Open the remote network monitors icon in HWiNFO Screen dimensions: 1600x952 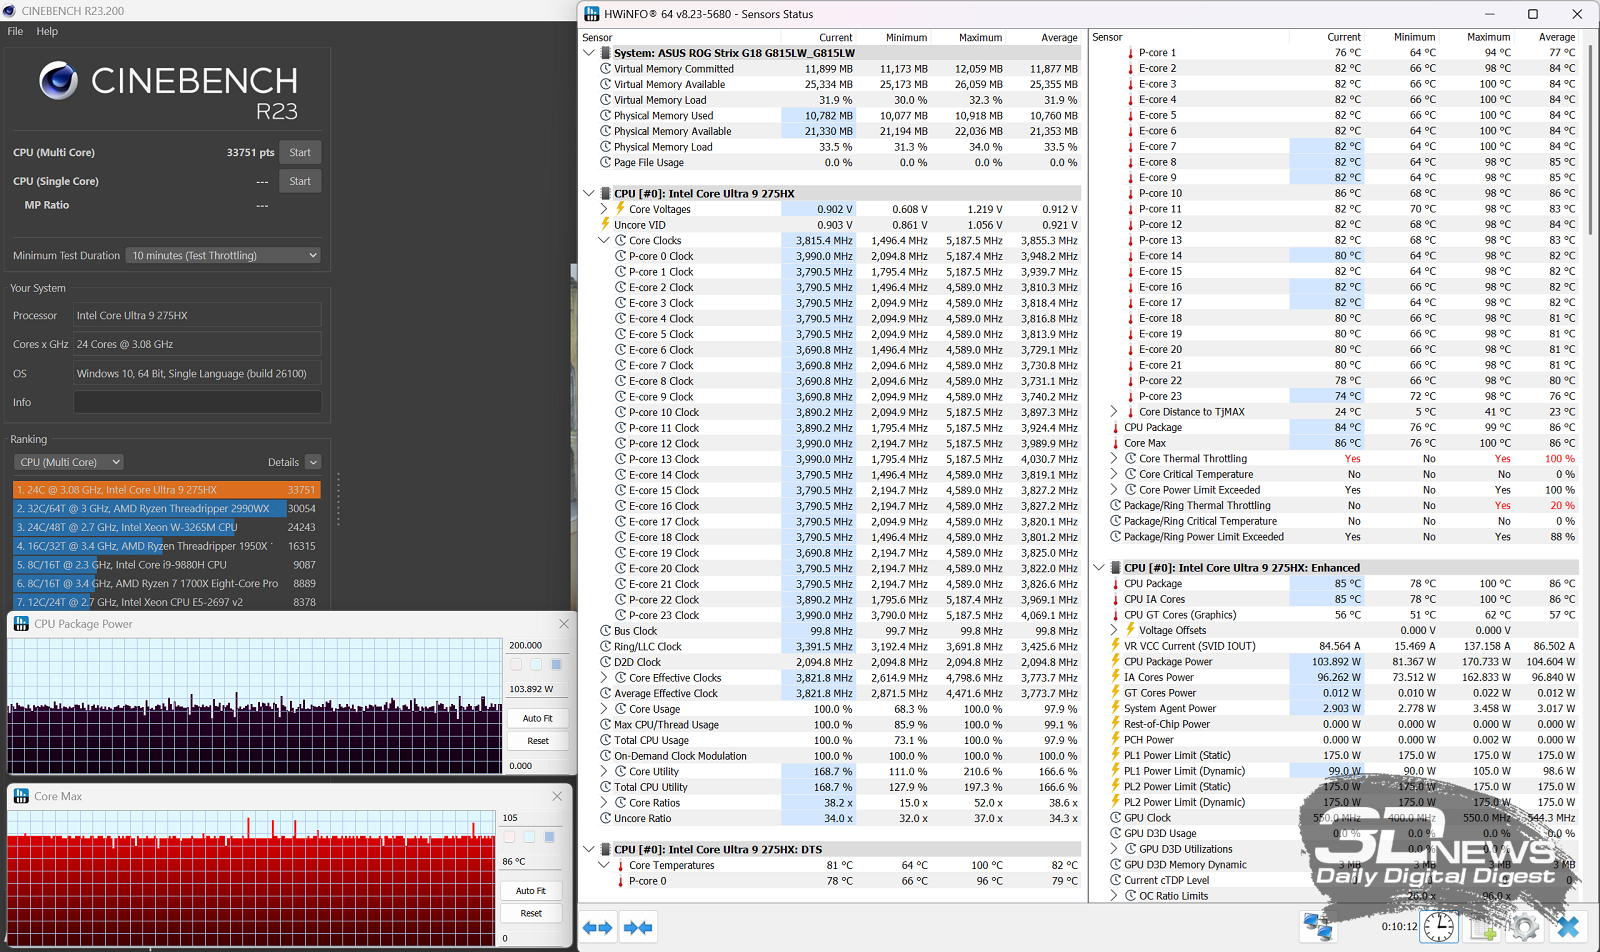[1318, 927]
